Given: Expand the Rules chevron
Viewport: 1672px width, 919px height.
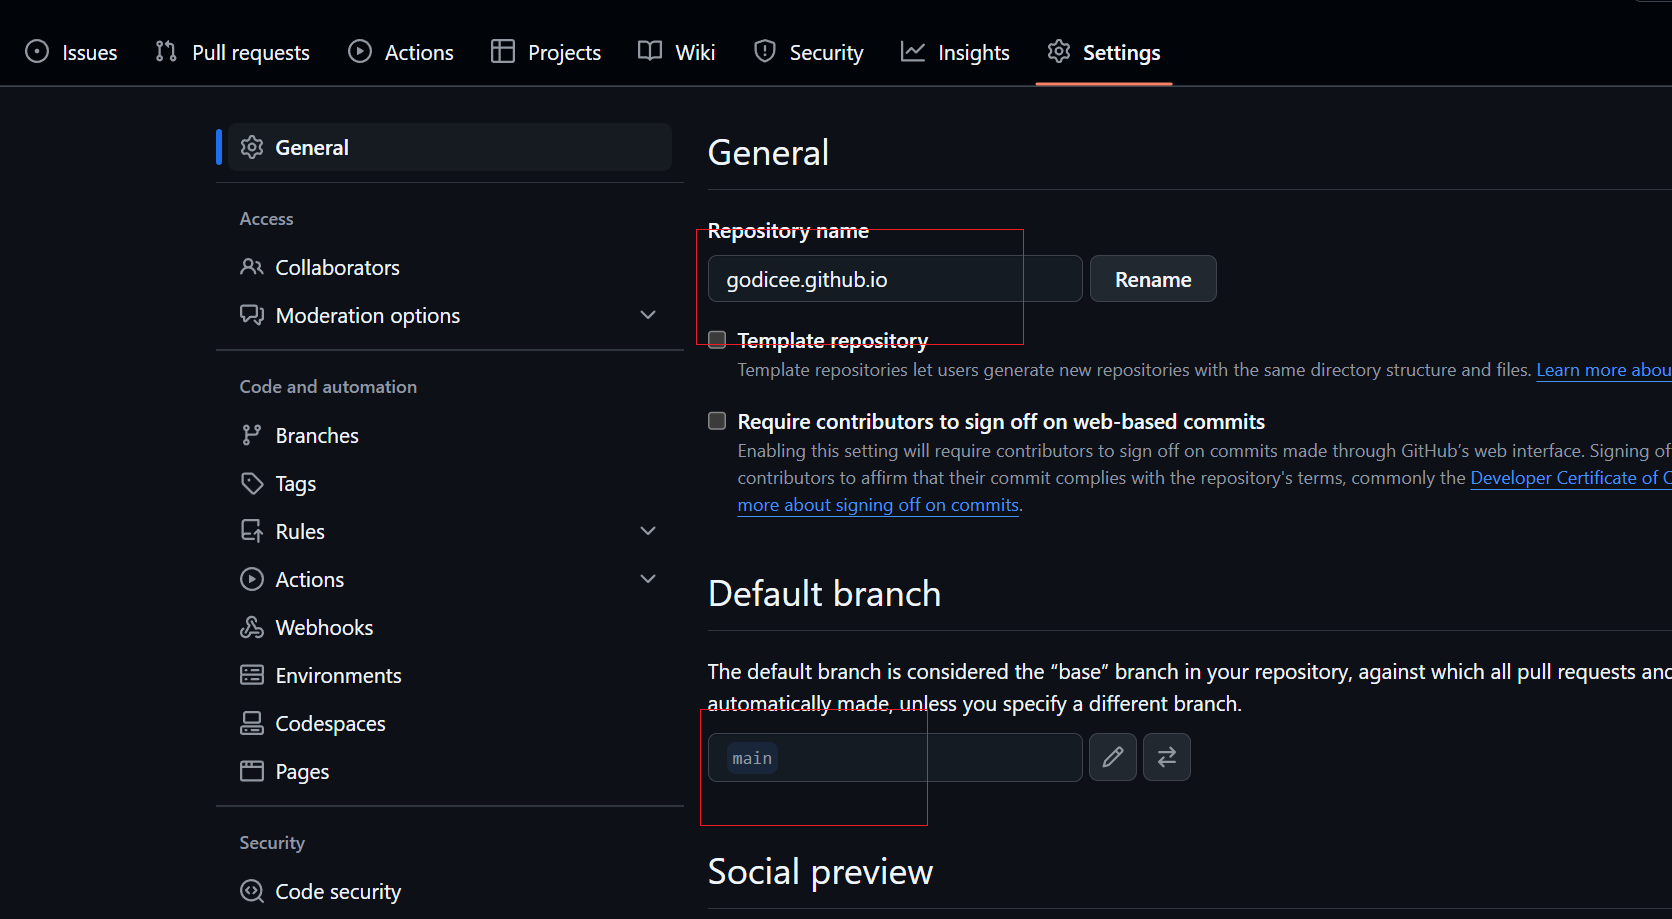Looking at the screenshot, I should pos(648,531).
